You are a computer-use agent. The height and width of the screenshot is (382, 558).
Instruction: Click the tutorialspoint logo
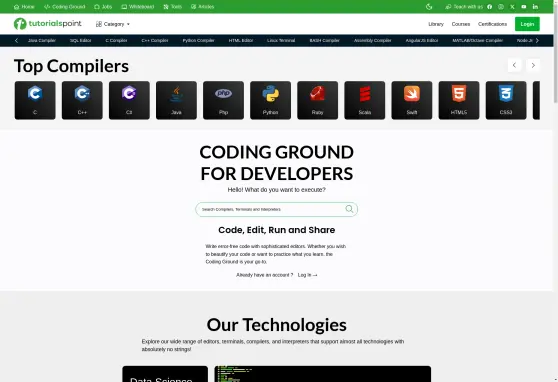(48, 24)
